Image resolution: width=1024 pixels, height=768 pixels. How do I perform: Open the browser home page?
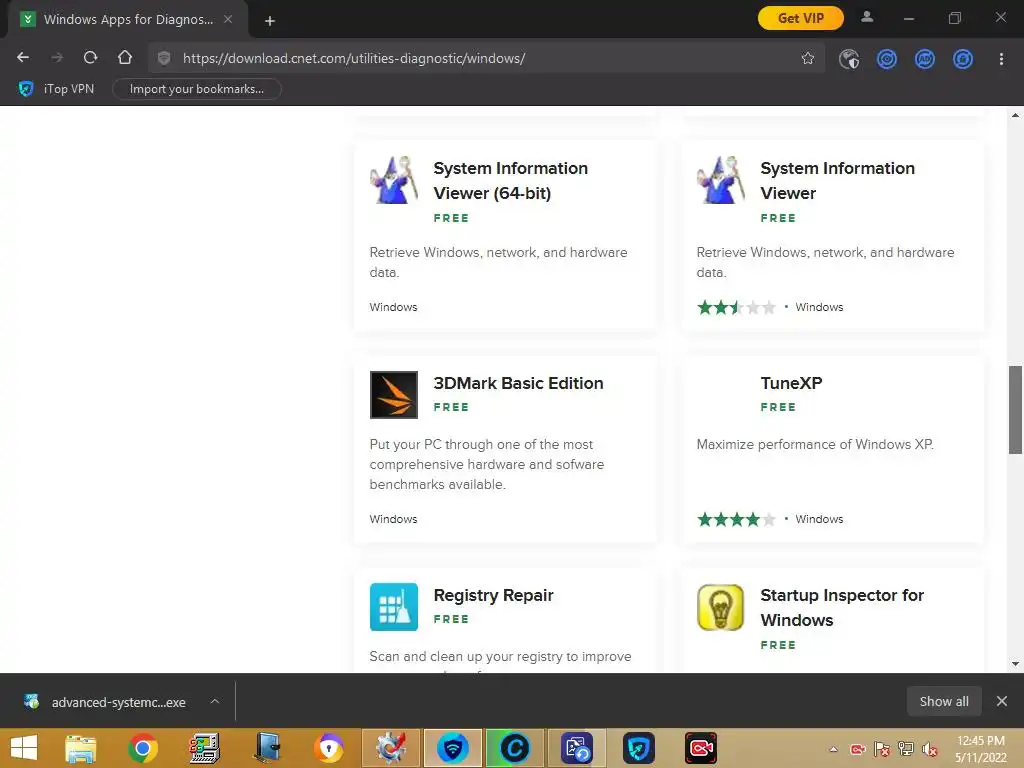click(x=125, y=57)
